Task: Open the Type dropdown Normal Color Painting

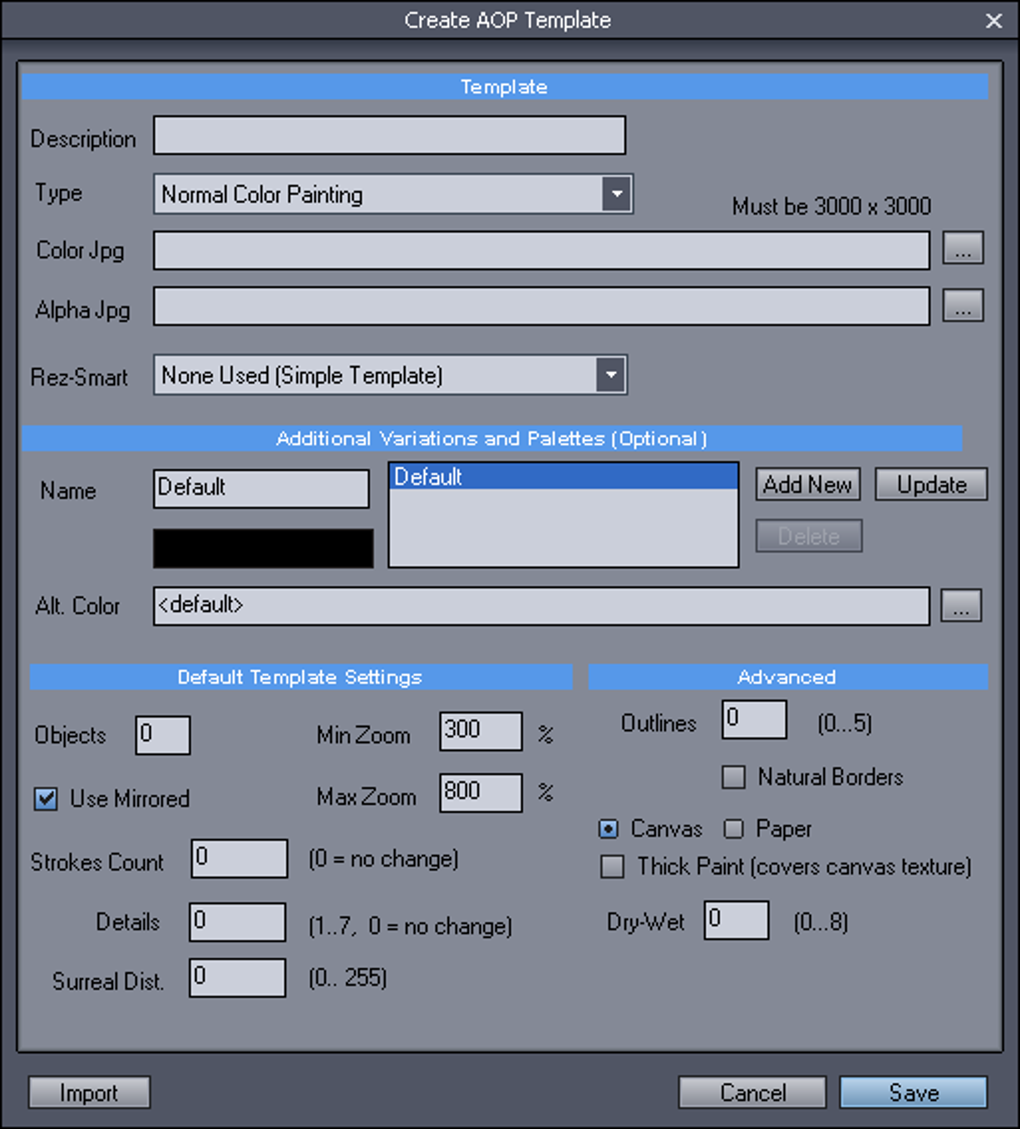Action: pos(393,194)
